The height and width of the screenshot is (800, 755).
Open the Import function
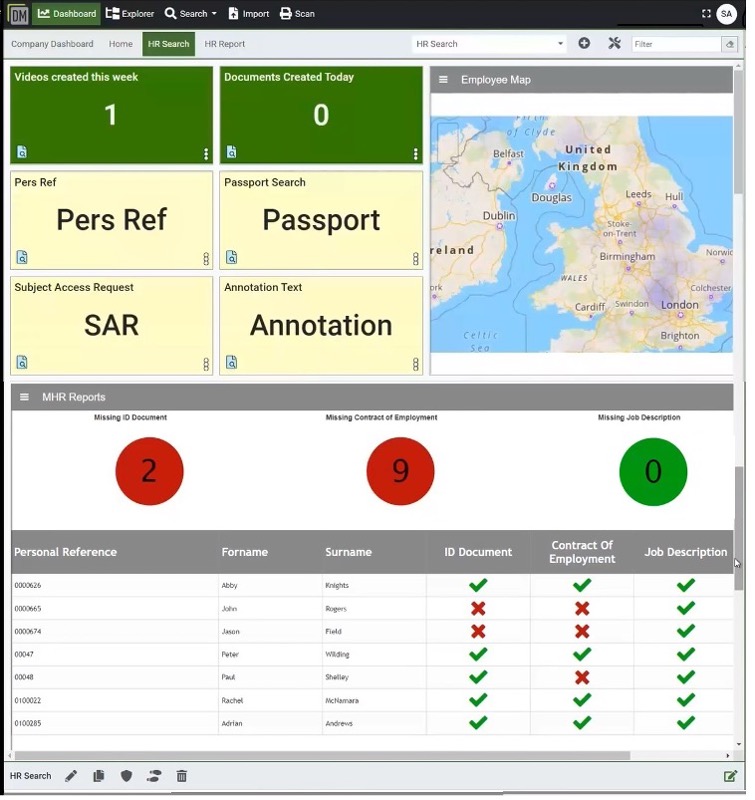click(249, 14)
